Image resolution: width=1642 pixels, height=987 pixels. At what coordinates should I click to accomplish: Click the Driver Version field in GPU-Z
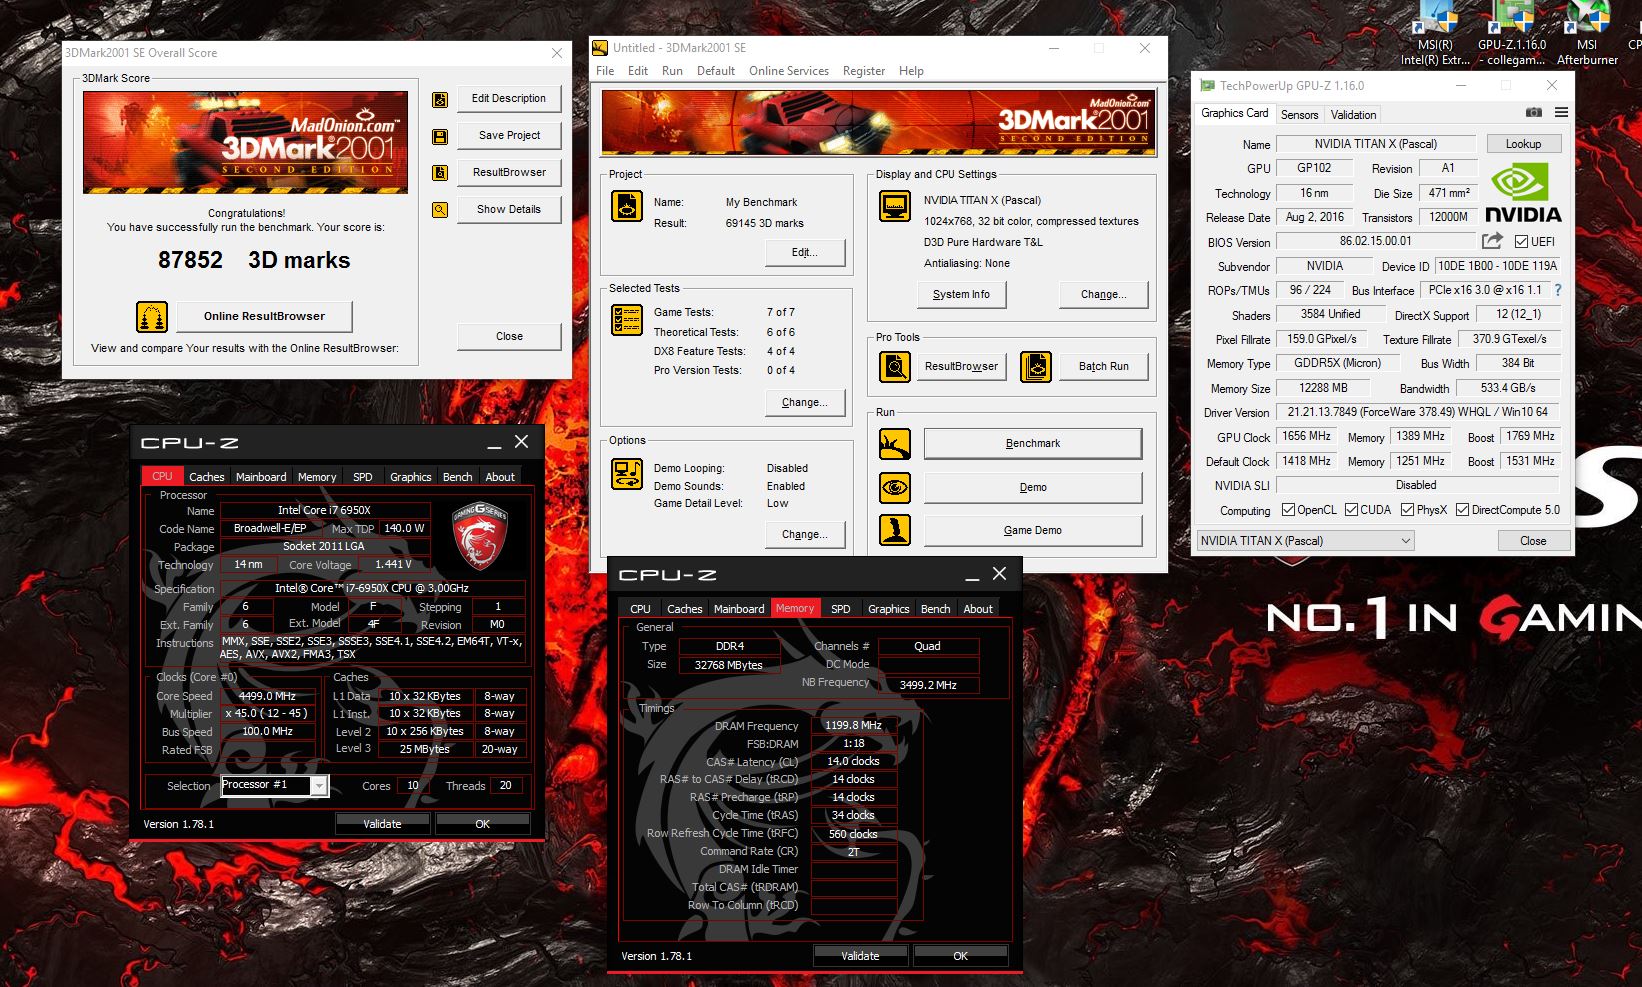point(1417,412)
